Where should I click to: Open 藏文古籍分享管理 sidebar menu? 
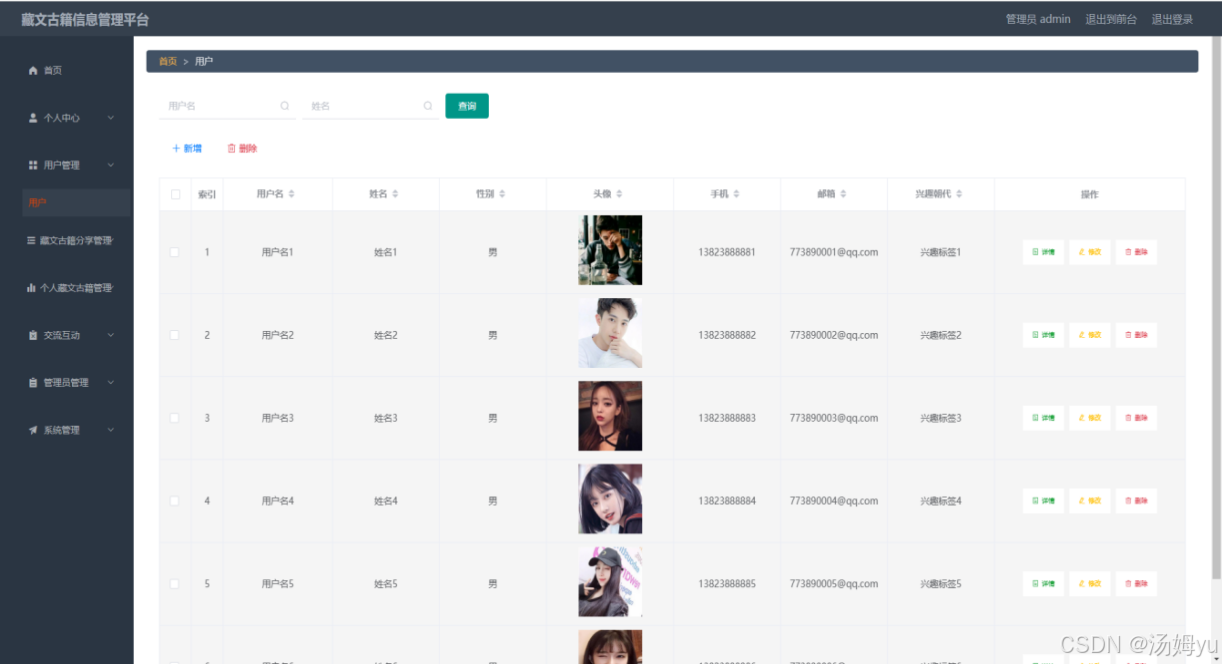pos(77,240)
